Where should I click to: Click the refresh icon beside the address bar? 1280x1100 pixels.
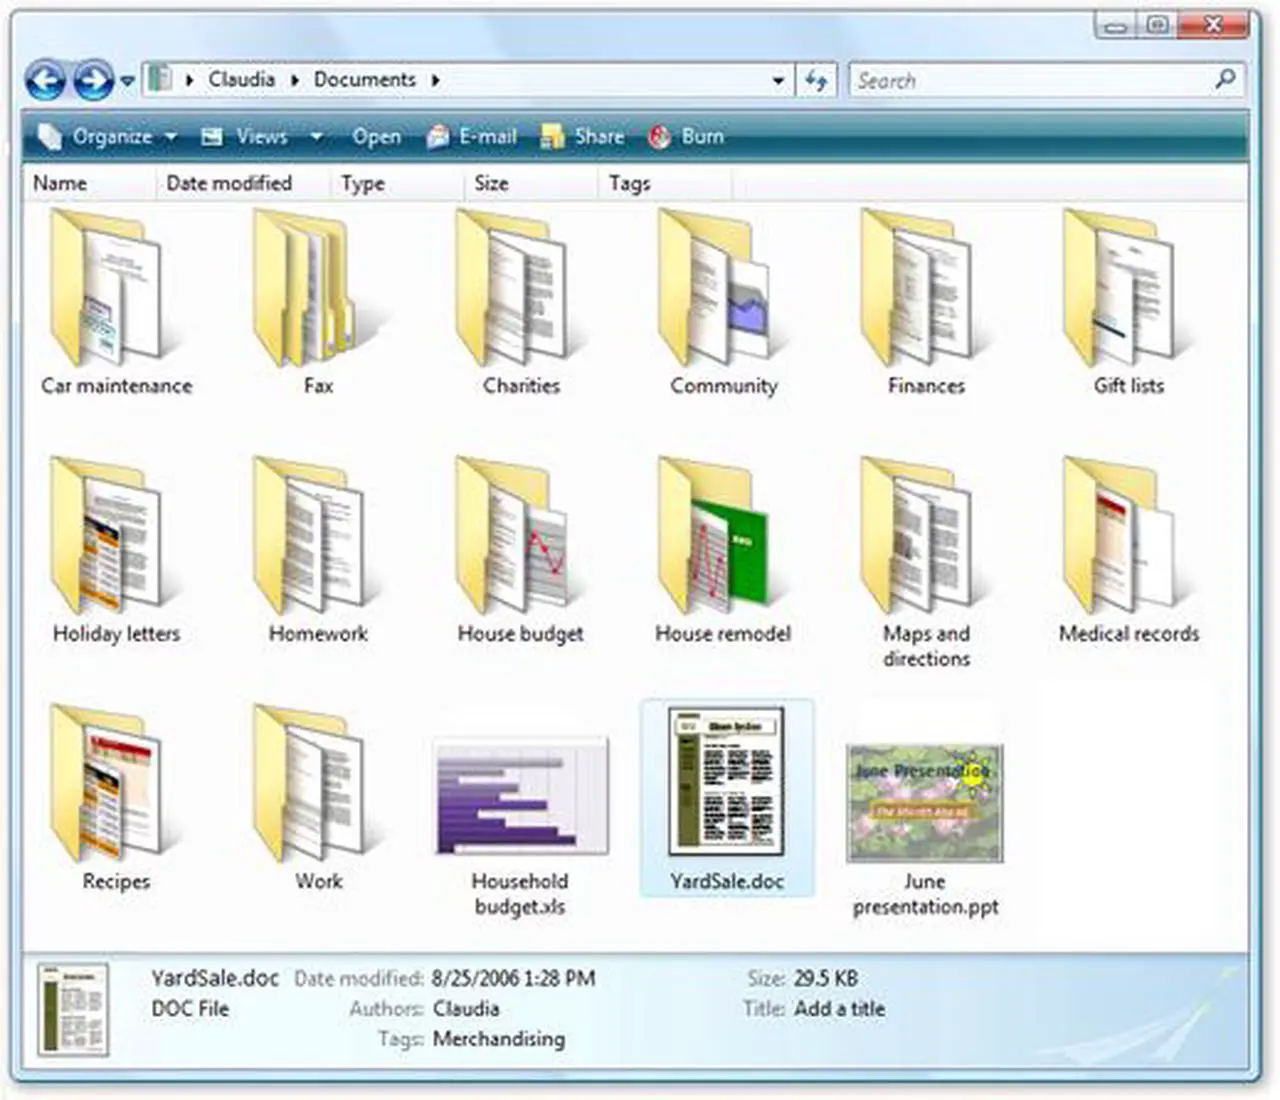tap(816, 80)
